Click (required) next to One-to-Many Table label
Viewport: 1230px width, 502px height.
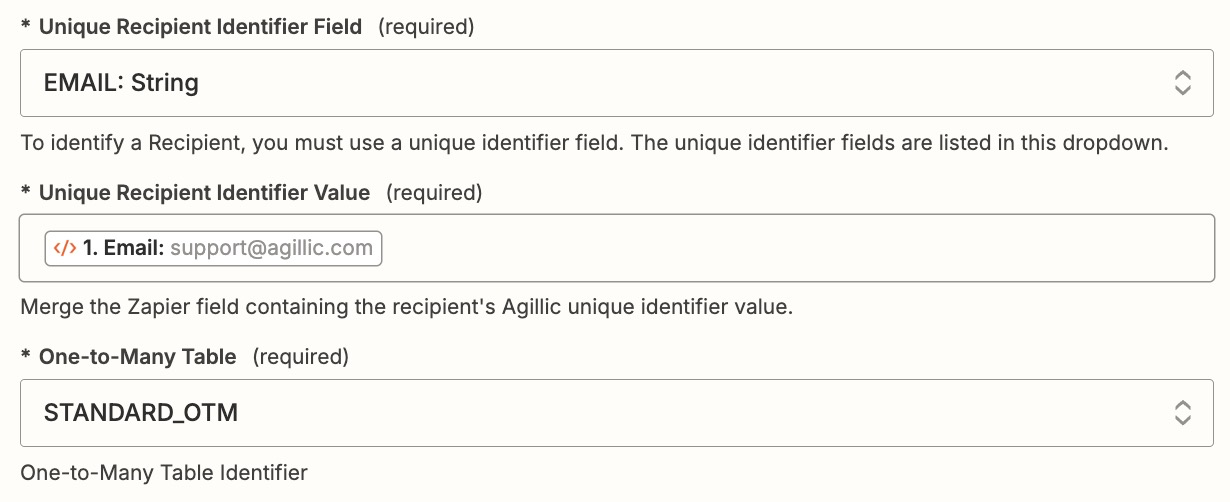click(300, 357)
